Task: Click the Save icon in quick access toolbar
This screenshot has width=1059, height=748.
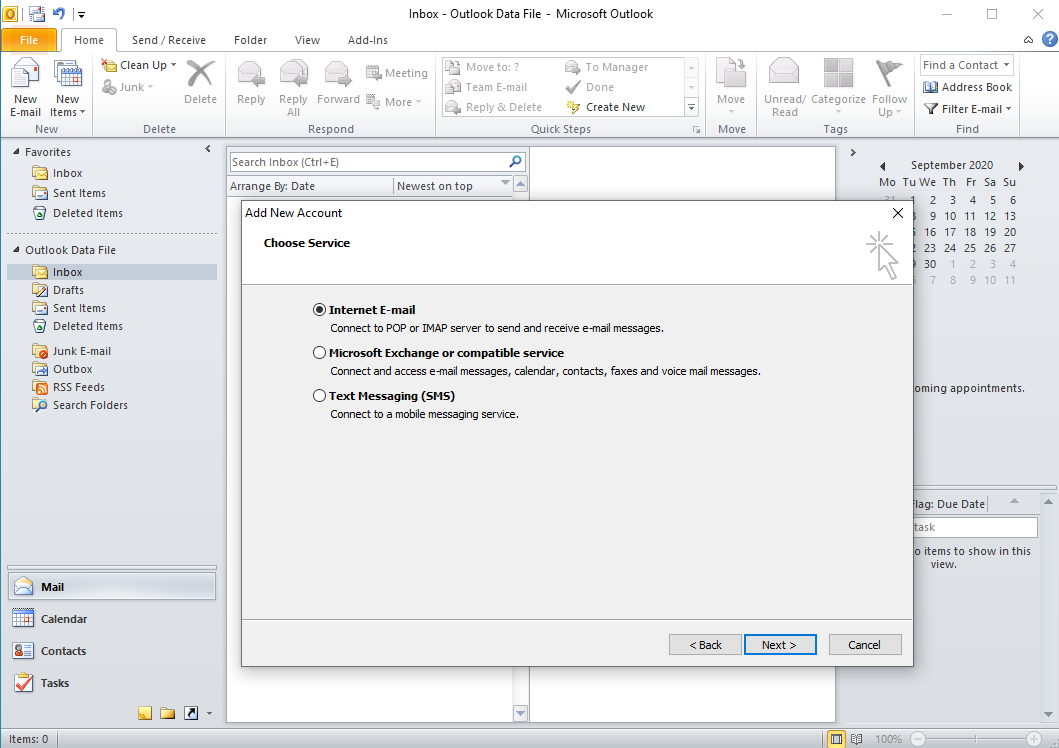Action: click(x=36, y=14)
